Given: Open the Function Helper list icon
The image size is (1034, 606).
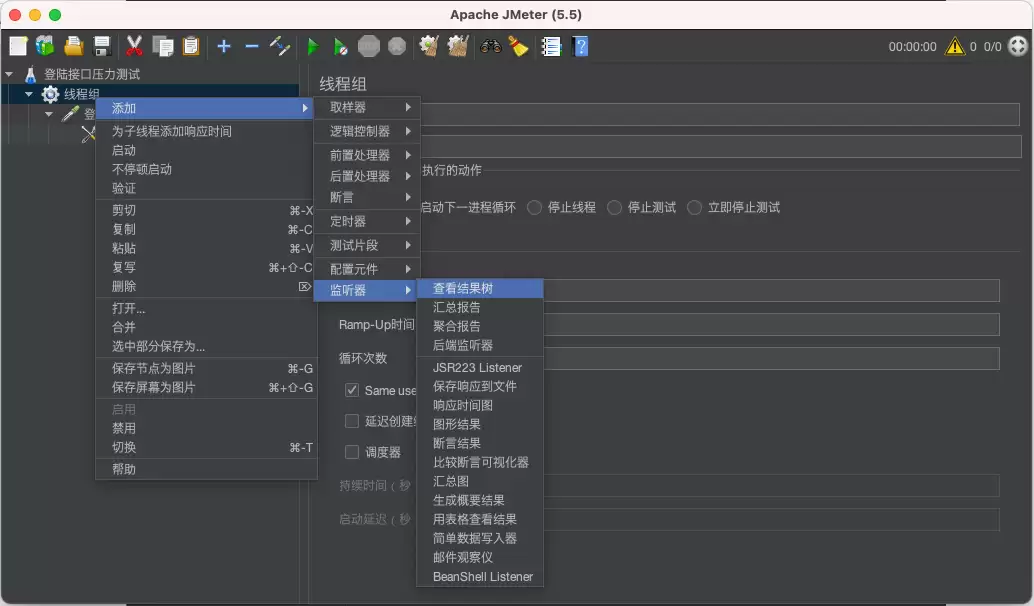Looking at the screenshot, I should (x=551, y=46).
